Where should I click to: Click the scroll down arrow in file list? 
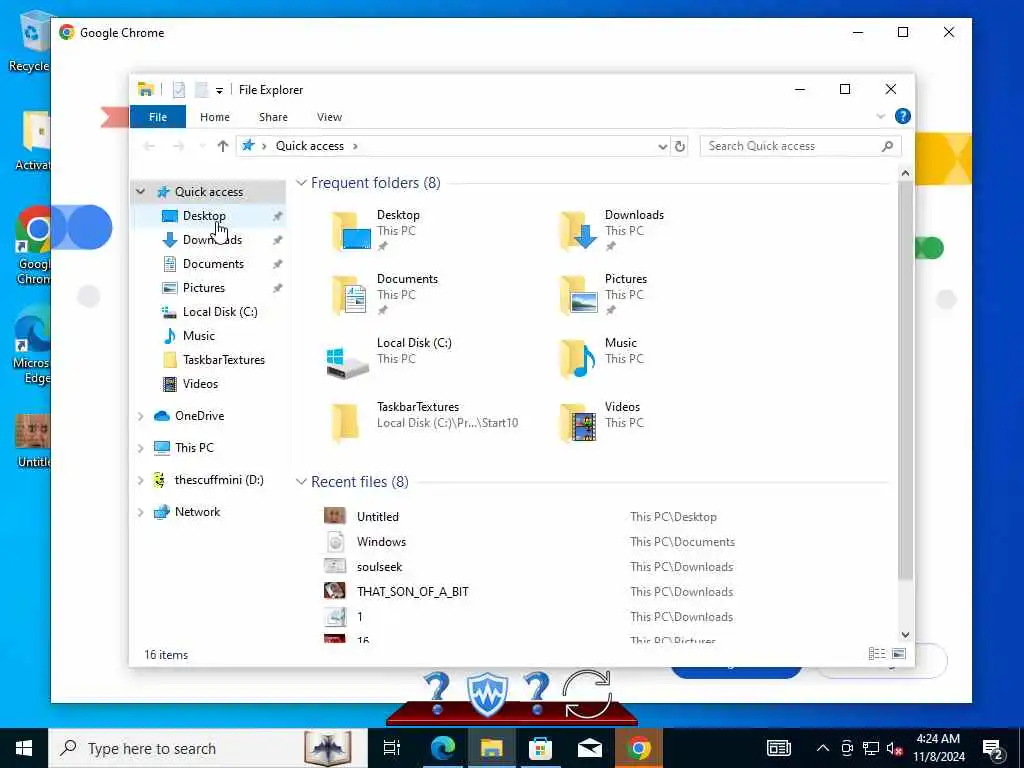(x=905, y=634)
